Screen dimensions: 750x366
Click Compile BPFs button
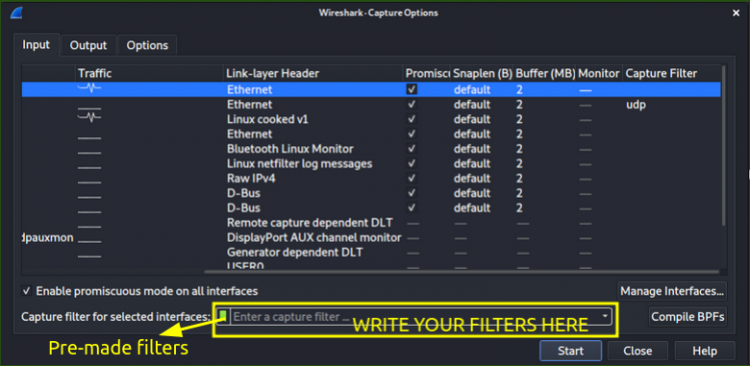click(688, 316)
